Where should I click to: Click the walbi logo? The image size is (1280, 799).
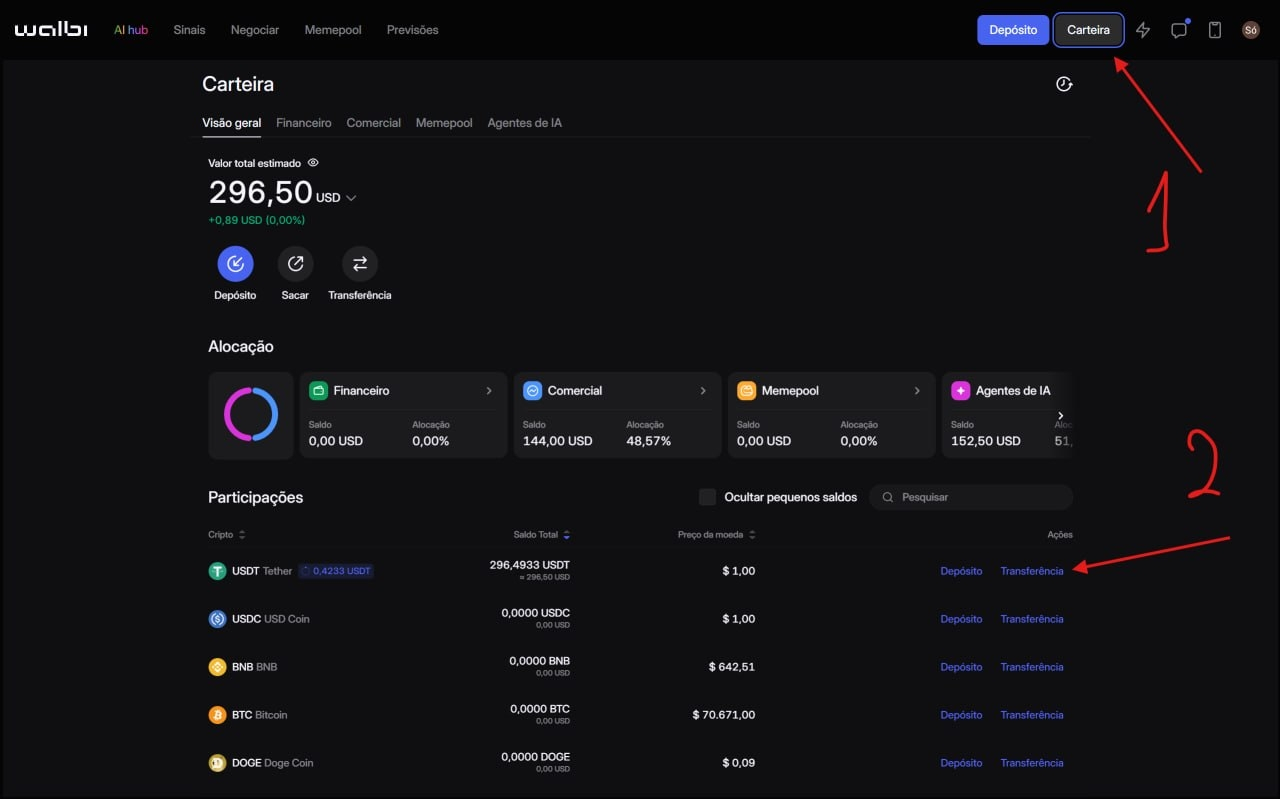click(51, 30)
